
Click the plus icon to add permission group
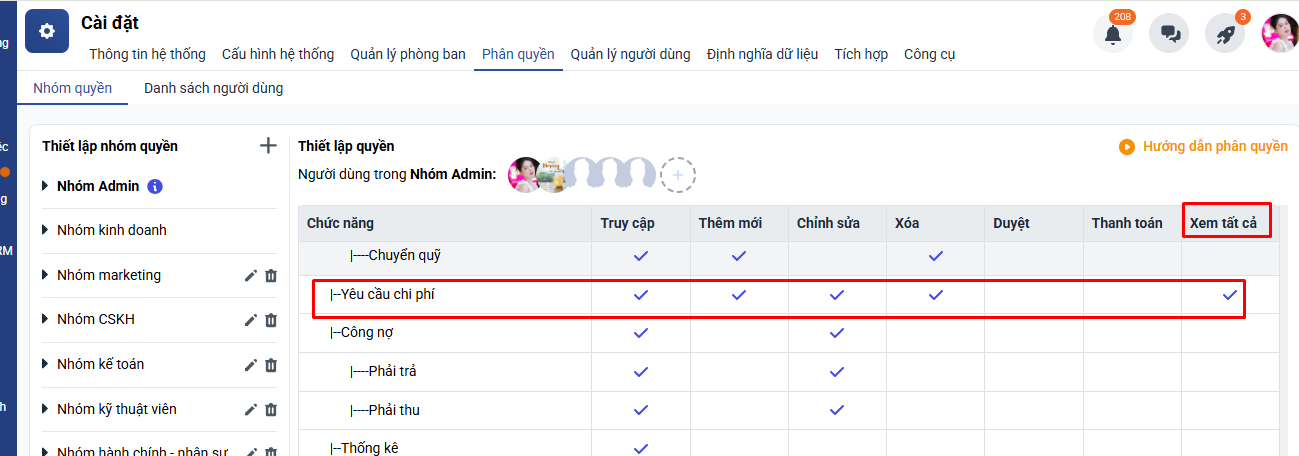pyautogui.click(x=268, y=146)
